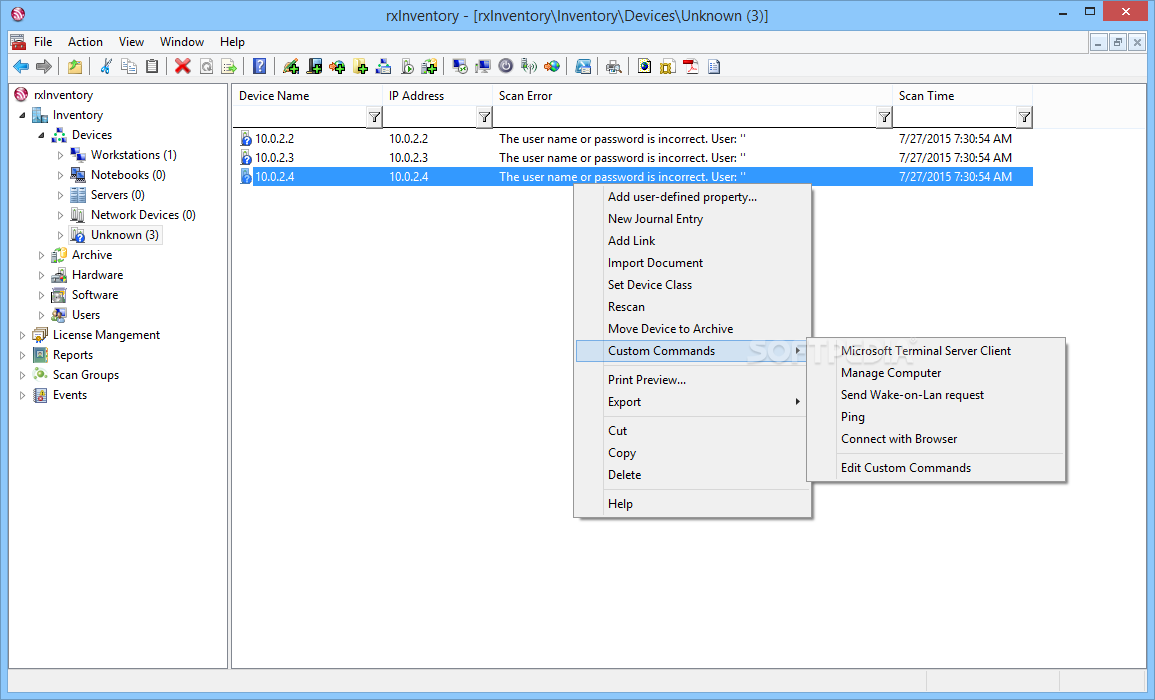Open the Action menu
Image resolution: width=1155 pixels, height=700 pixels.
(x=85, y=42)
